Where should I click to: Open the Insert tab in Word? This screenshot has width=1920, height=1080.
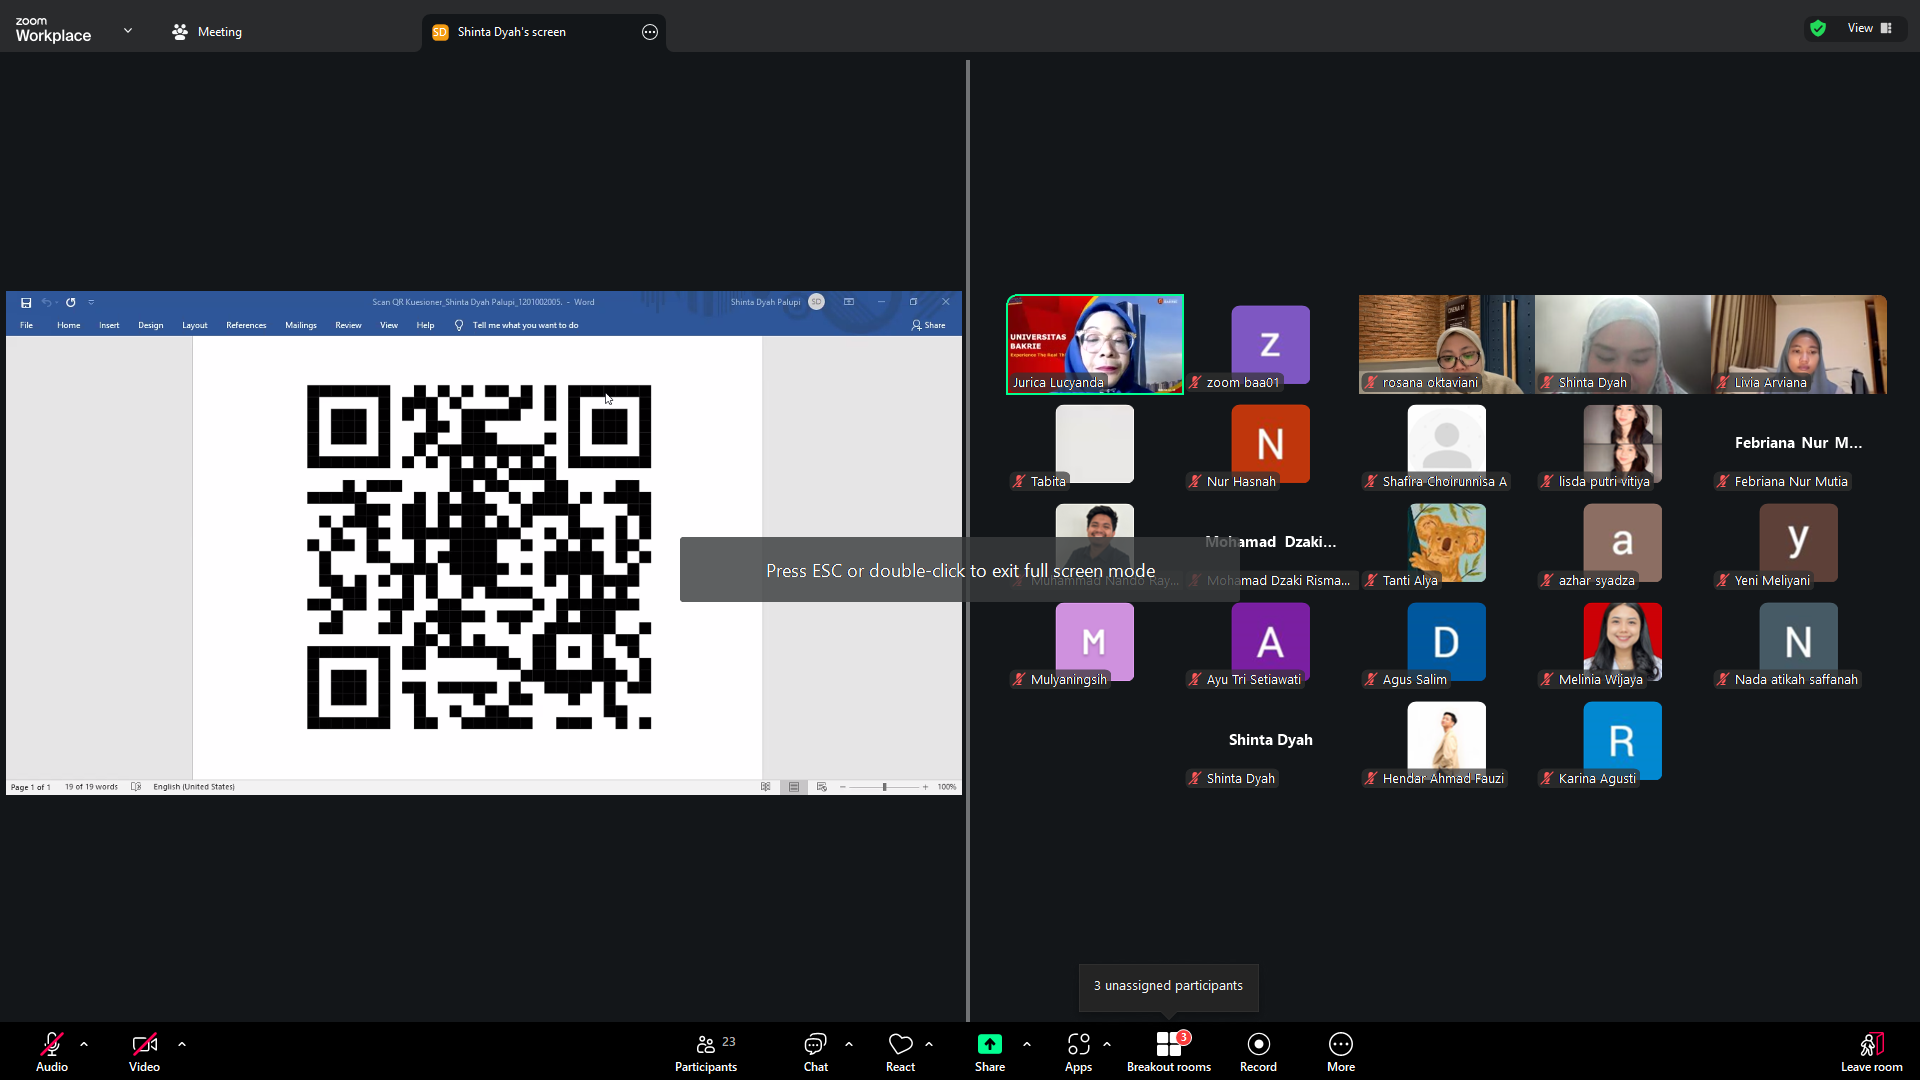pyautogui.click(x=109, y=325)
